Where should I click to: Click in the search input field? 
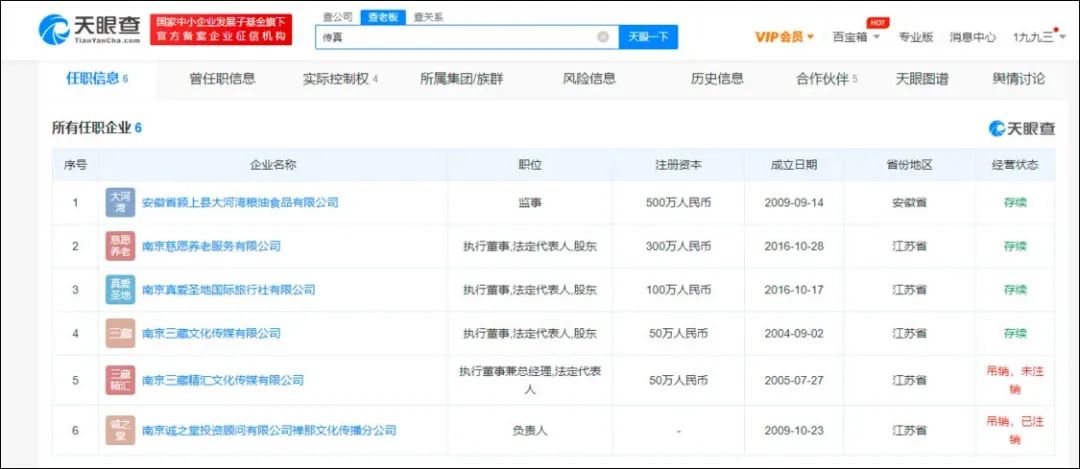(455, 37)
